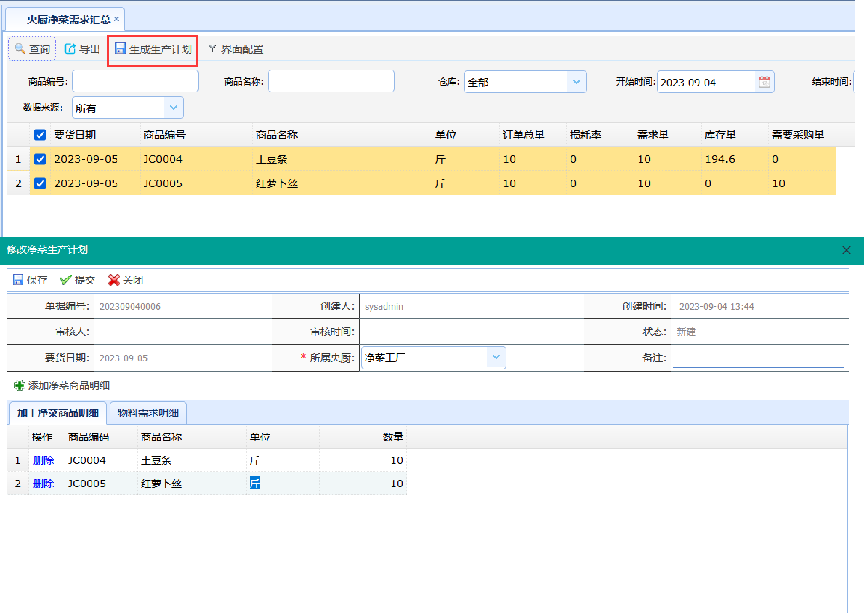865x614 pixels.
Task: Uncheck the checkbox for row JC0005
Action: [40, 183]
